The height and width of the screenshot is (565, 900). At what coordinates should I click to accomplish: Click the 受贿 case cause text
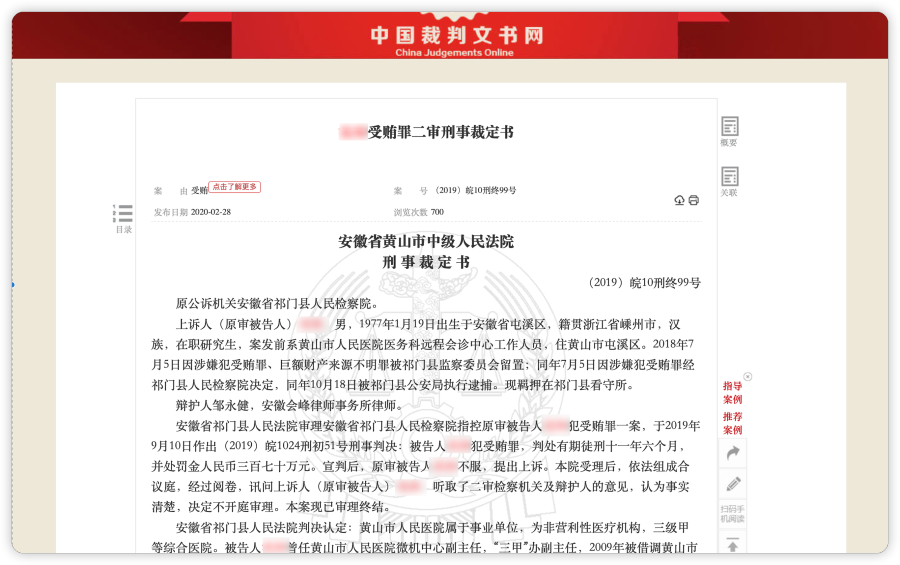click(199, 190)
